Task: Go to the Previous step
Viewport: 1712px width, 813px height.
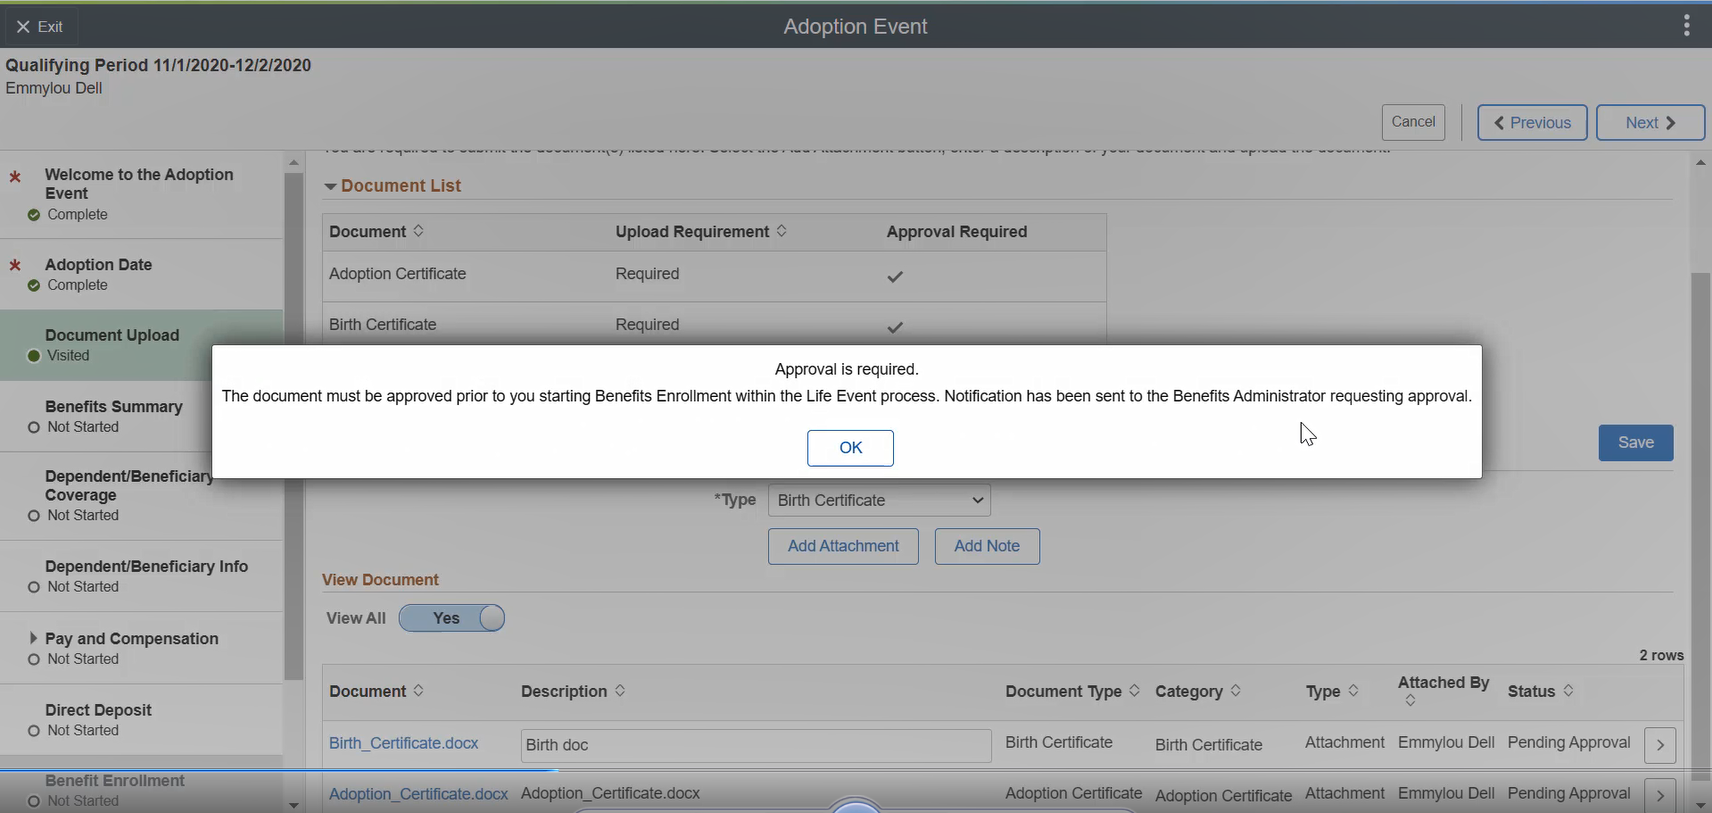Action: coord(1532,122)
